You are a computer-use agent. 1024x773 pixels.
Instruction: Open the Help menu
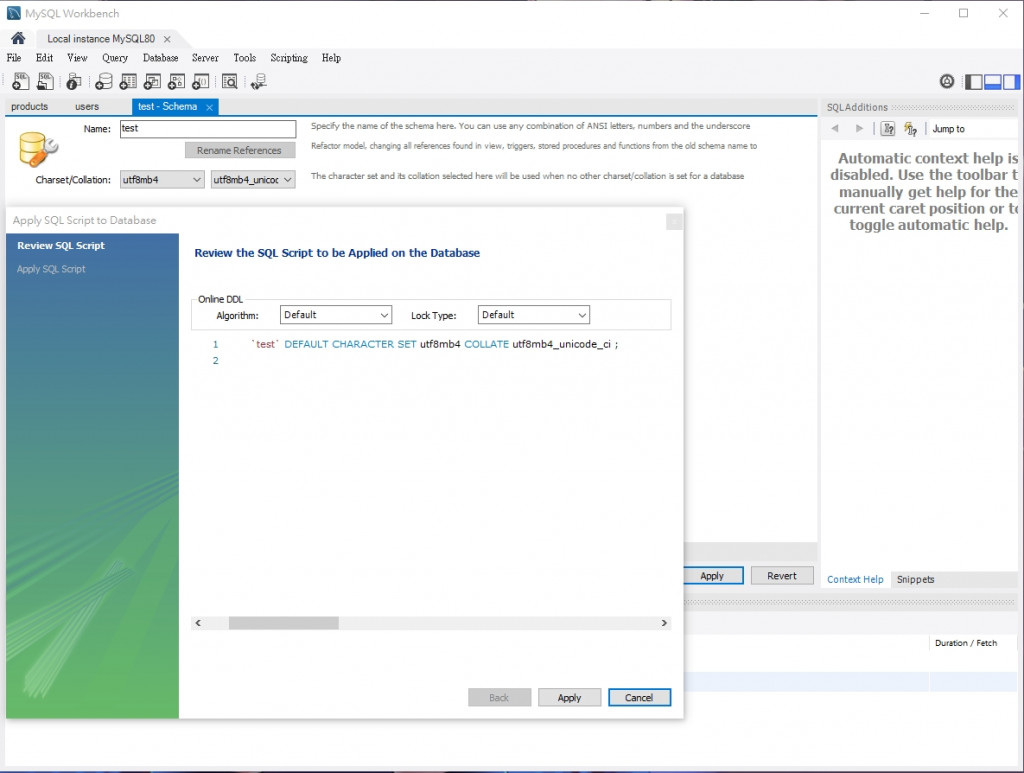(x=331, y=57)
